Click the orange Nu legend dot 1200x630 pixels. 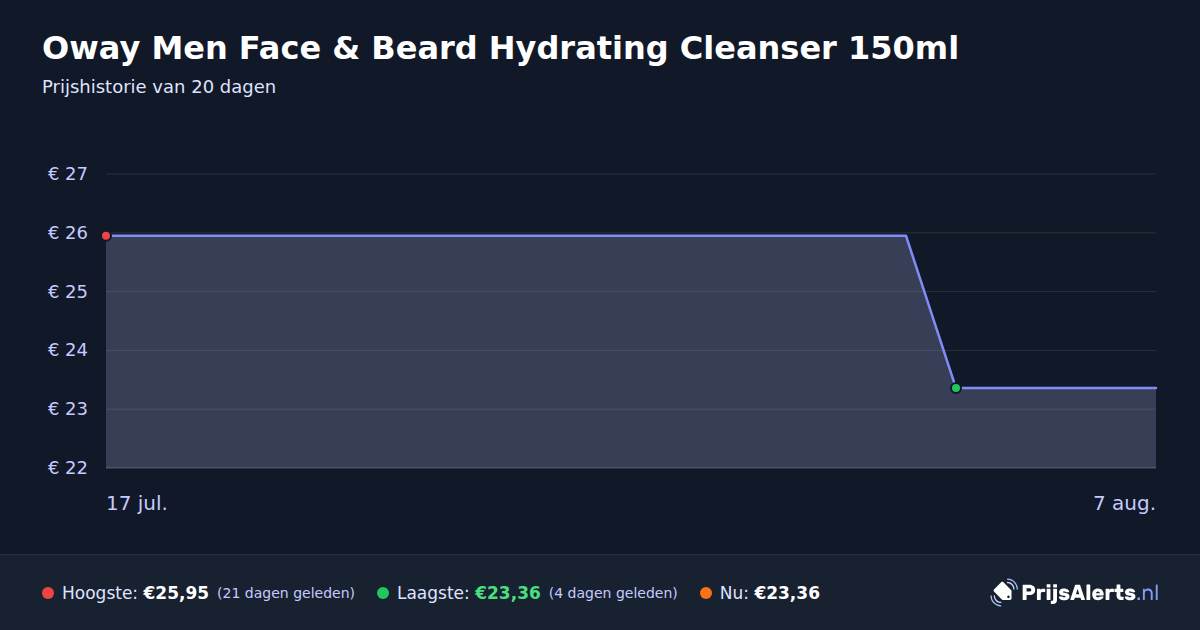pyautogui.click(x=706, y=593)
